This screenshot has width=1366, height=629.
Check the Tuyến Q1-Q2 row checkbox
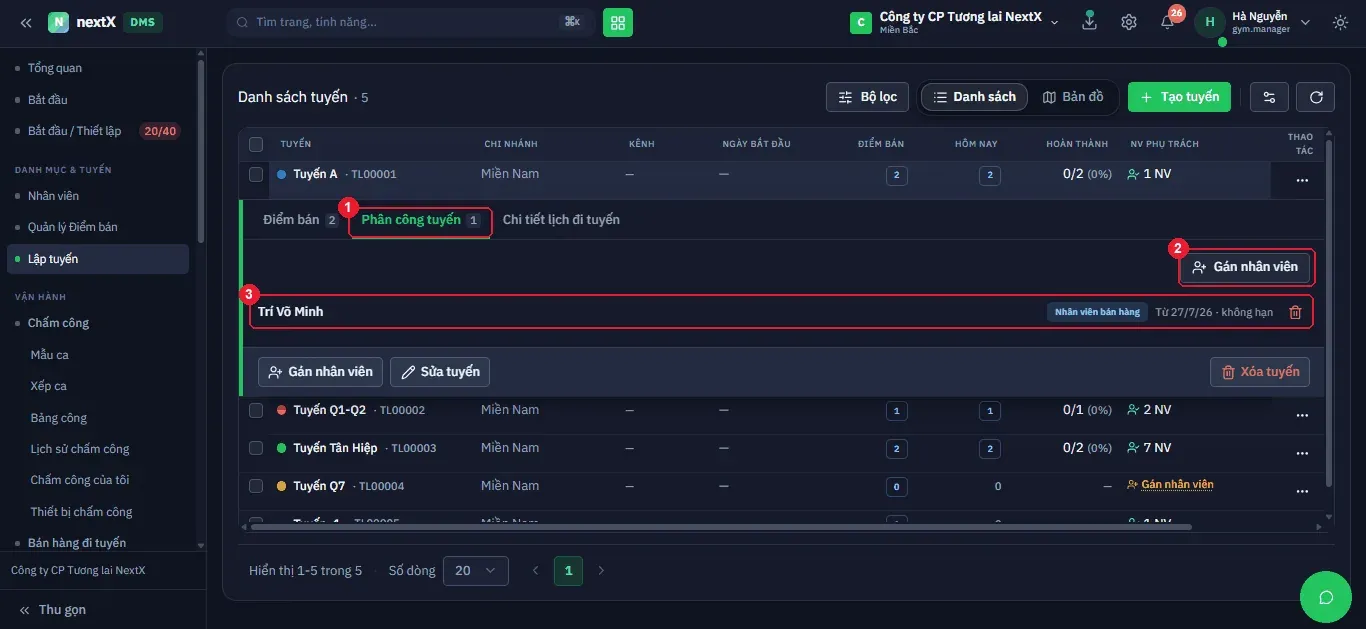(x=256, y=410)
